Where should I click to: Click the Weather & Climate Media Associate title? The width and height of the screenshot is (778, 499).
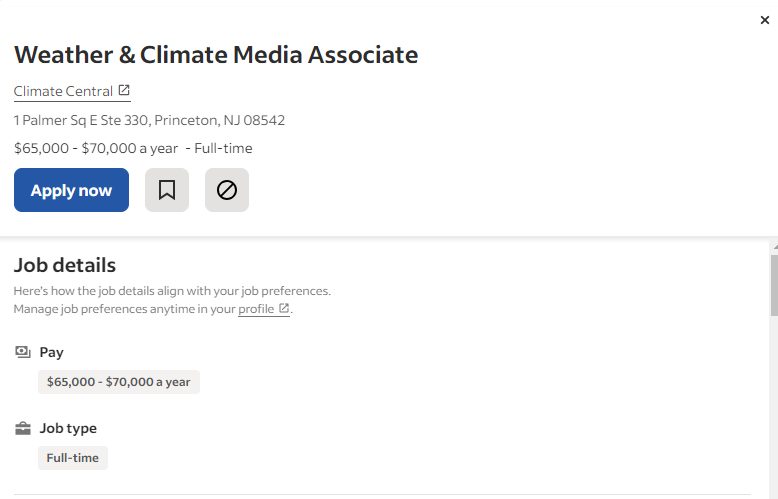pyautogui.click(x=216, y=55)
